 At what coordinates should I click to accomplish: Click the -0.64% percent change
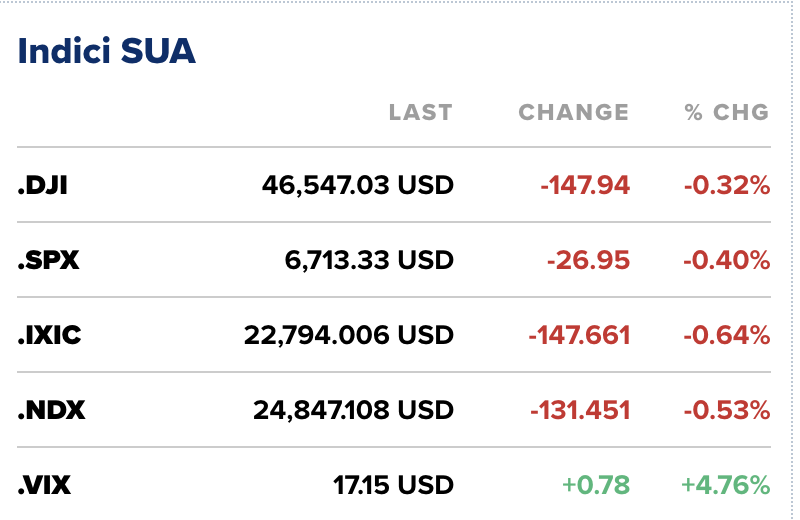726,335
